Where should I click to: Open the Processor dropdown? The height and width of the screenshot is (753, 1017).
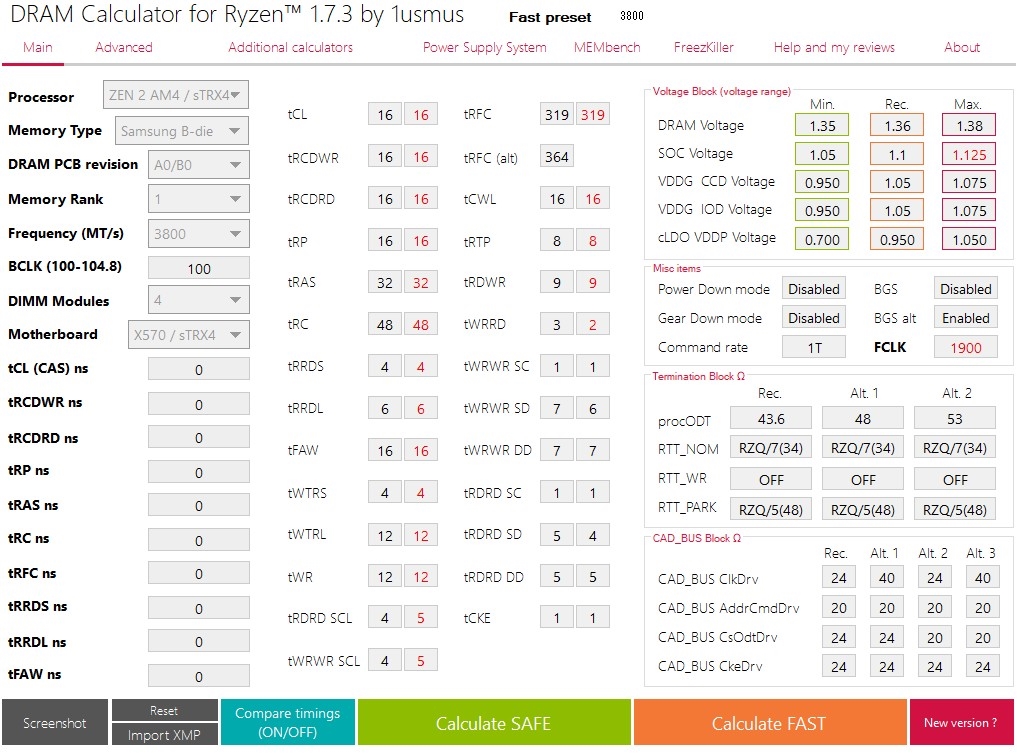pyautogui.click(x=176, y=95)
